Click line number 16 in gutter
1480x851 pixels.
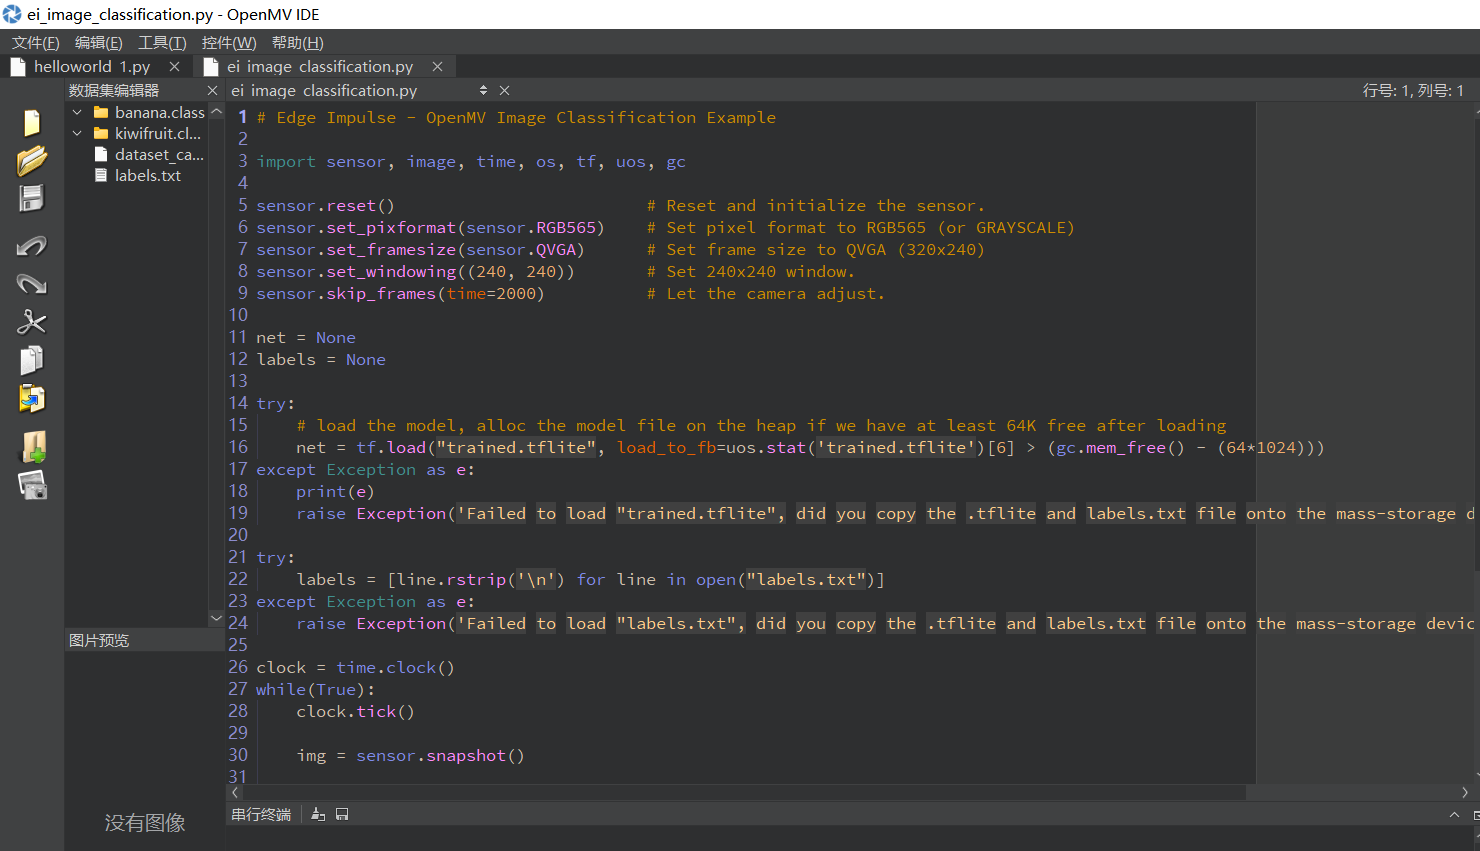[238, 447]
